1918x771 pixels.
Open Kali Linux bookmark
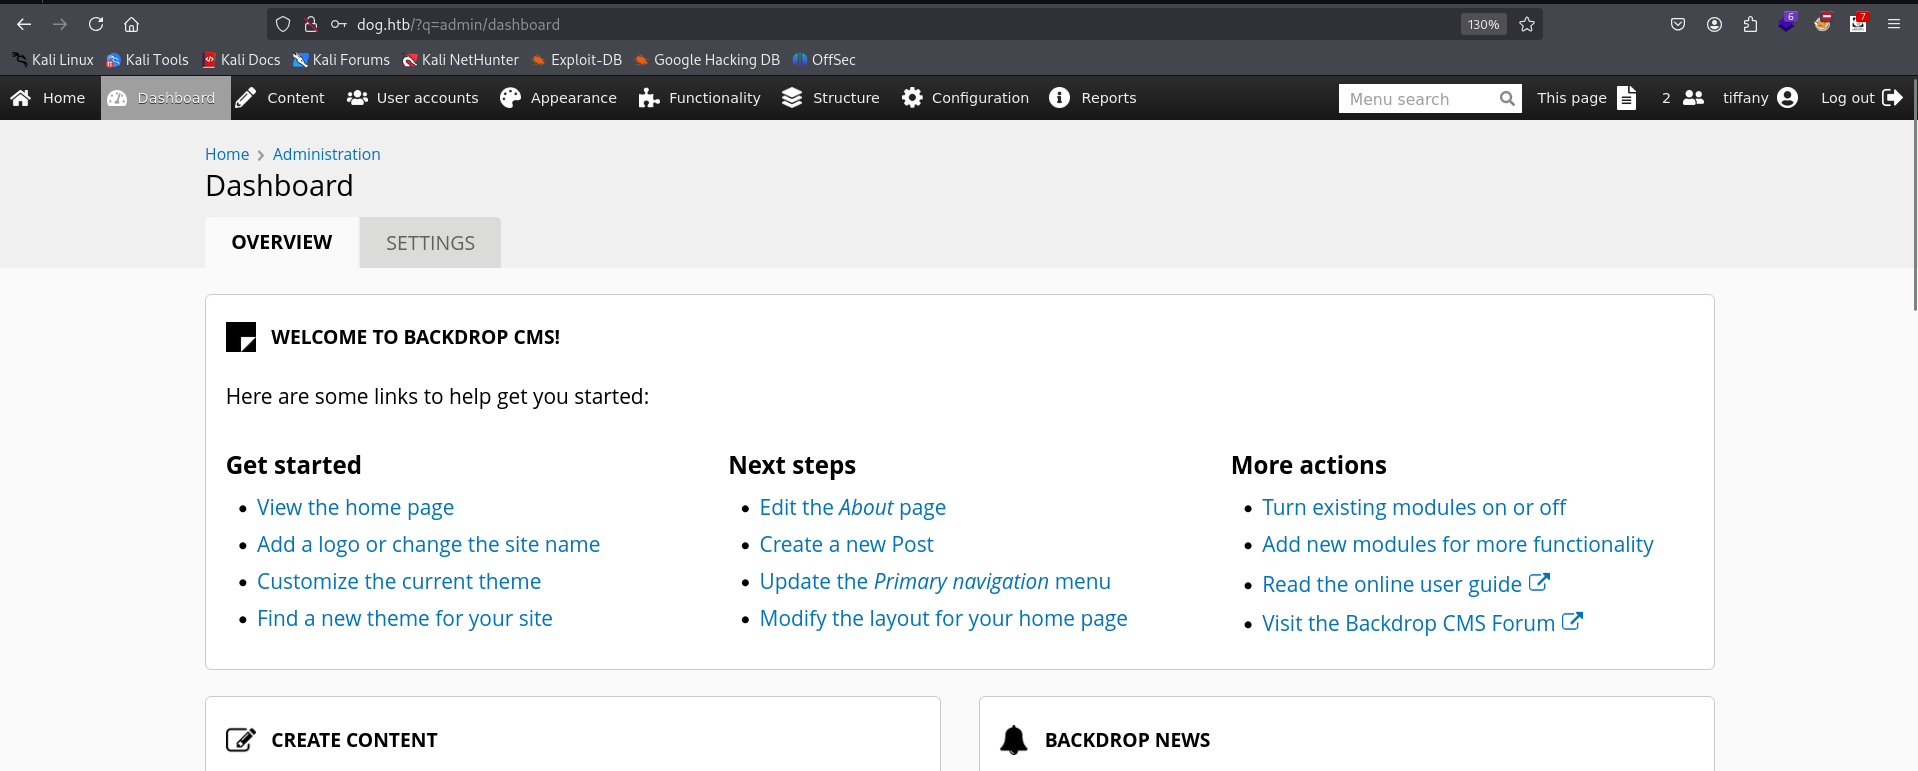coord(52,60)
